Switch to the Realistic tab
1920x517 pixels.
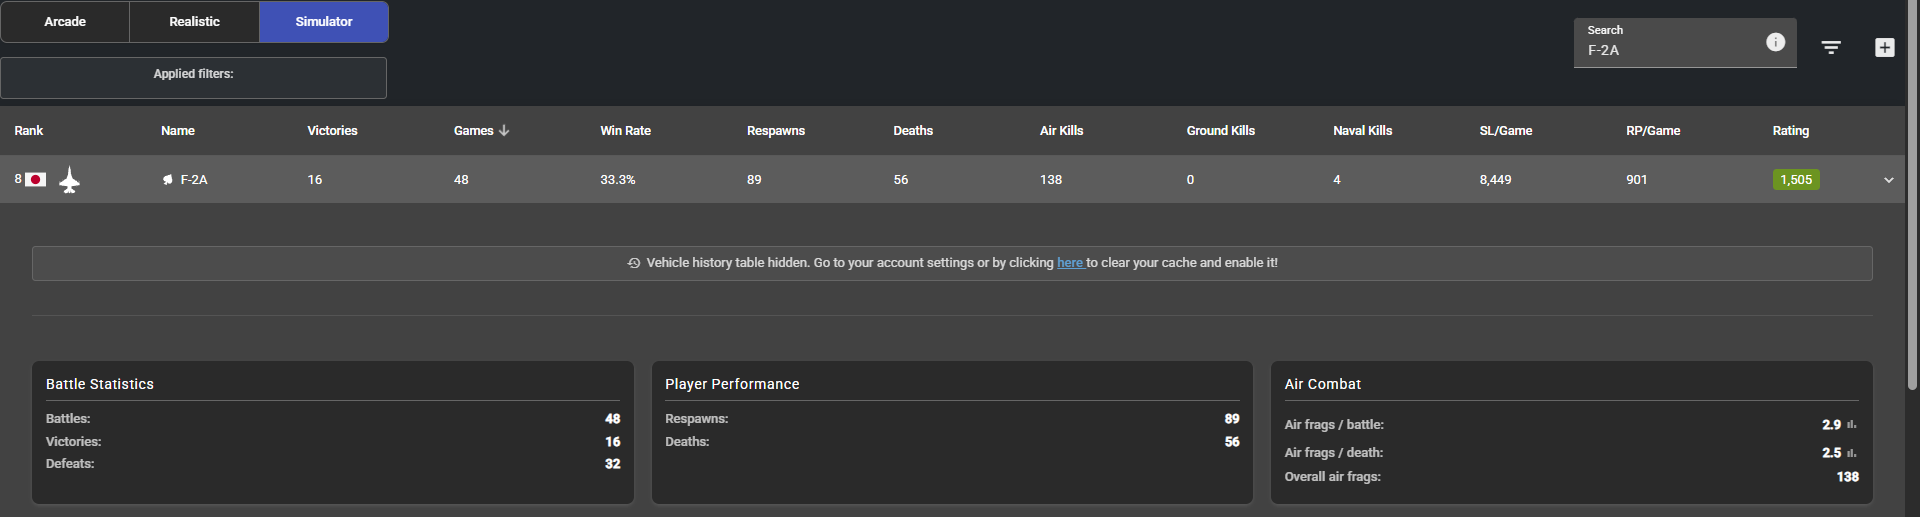point(194,22)
